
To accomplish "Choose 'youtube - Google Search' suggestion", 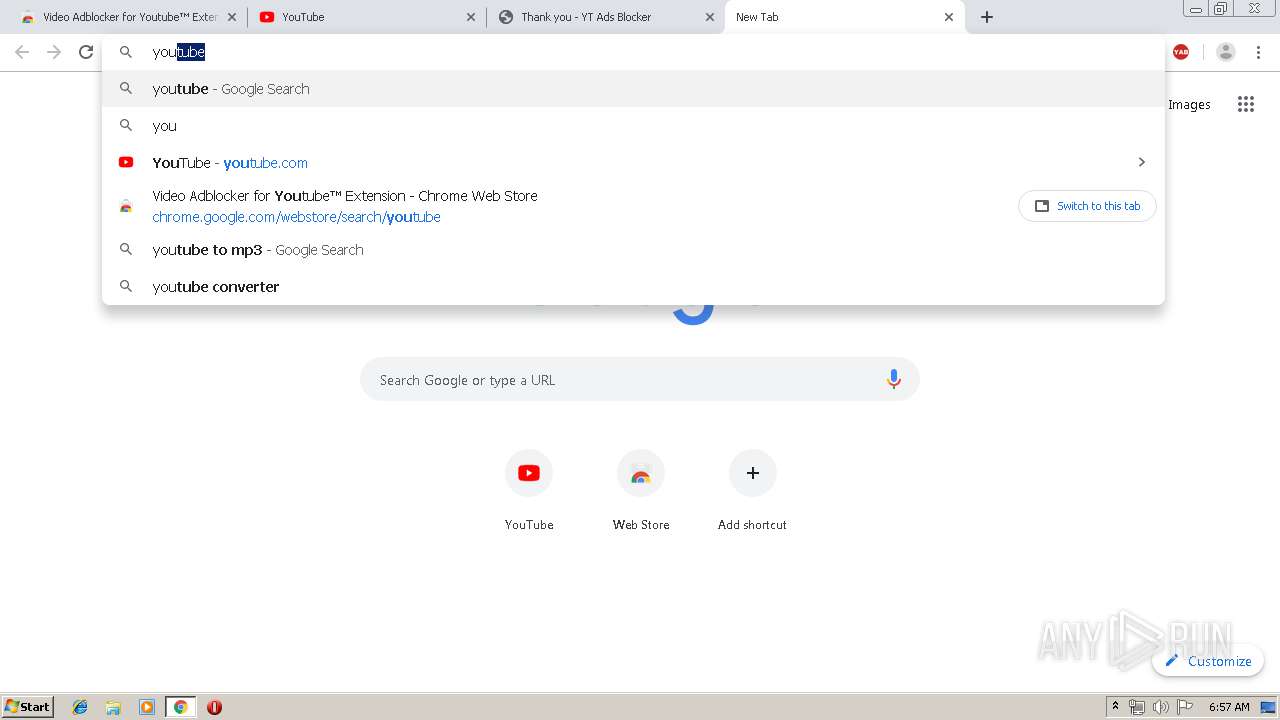I will pyautogui.click(x=633, y=89).
